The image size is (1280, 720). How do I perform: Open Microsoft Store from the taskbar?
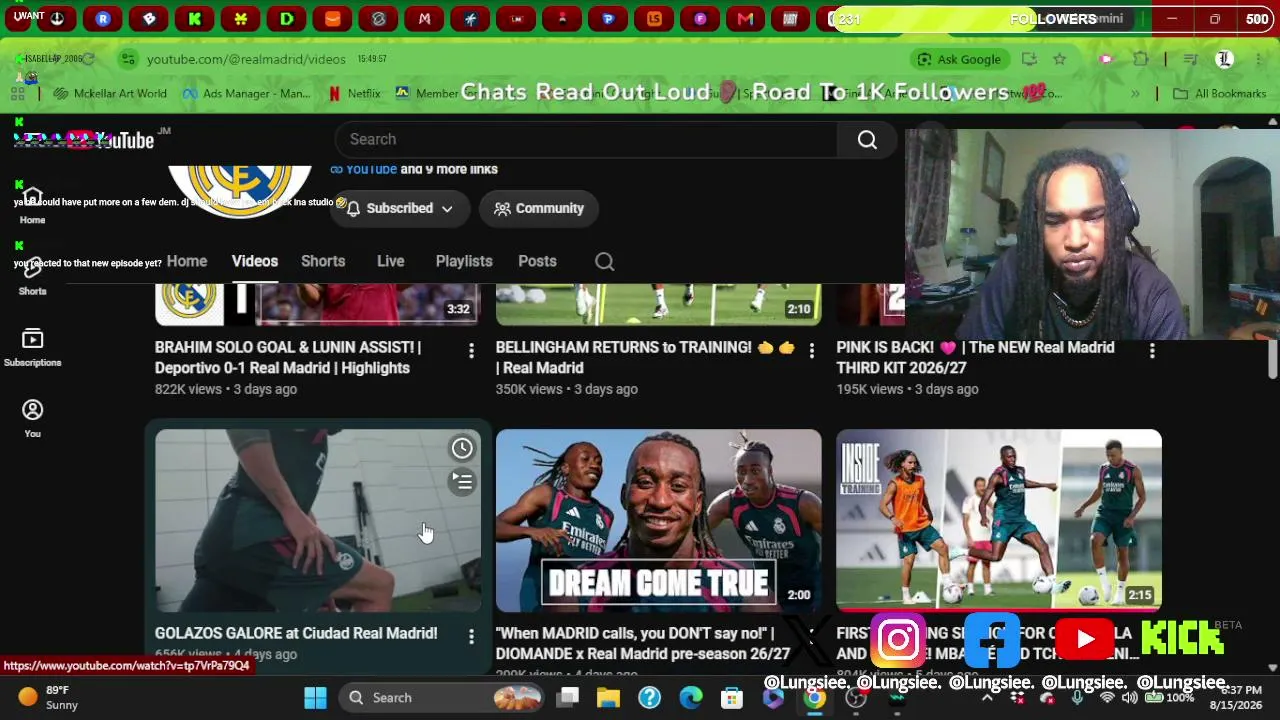click(732, 697)
